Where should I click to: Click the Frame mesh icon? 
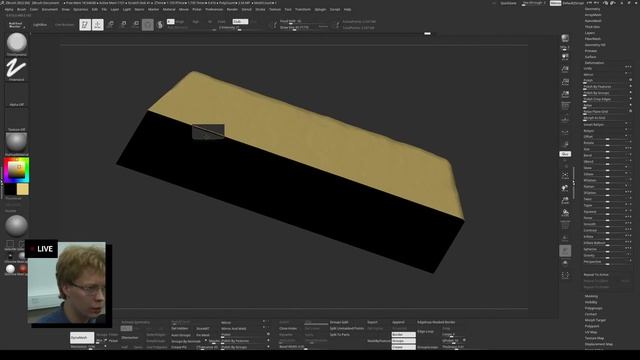[x=565, y=176]
